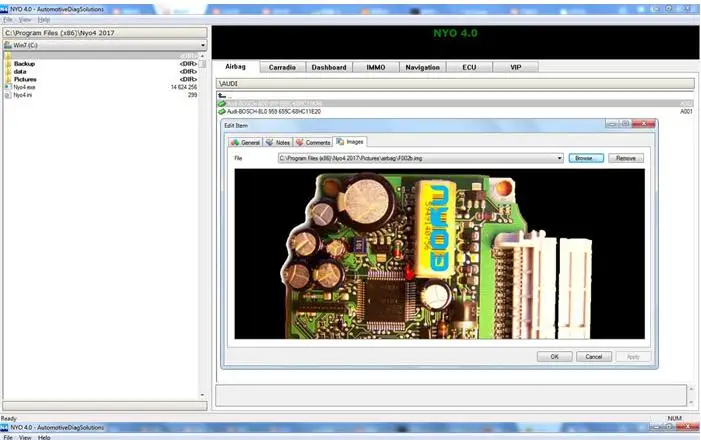The height and width of the screenshot is (440, 701).
Task: Open the Help menu
Action: pos(44,20)
